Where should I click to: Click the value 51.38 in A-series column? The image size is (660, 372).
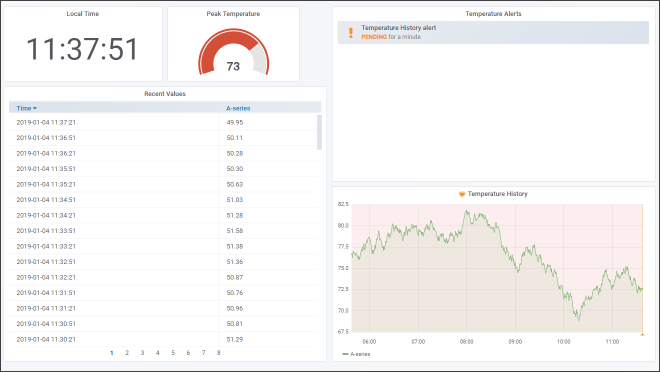[235, 247]
